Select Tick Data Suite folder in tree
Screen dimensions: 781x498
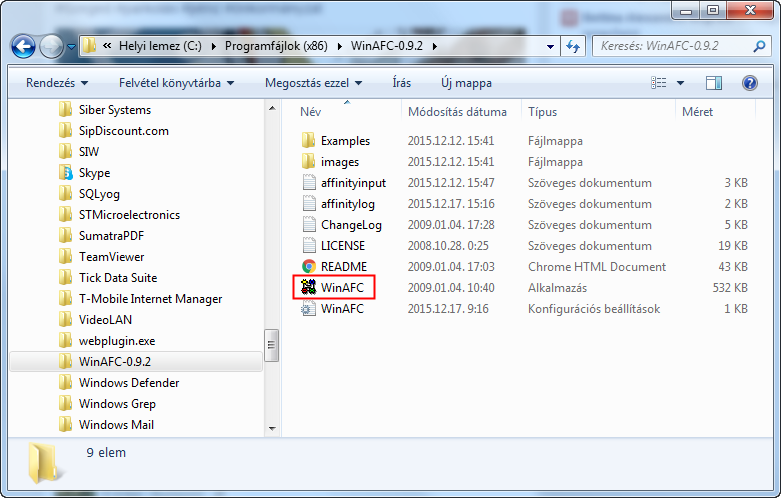118,277
